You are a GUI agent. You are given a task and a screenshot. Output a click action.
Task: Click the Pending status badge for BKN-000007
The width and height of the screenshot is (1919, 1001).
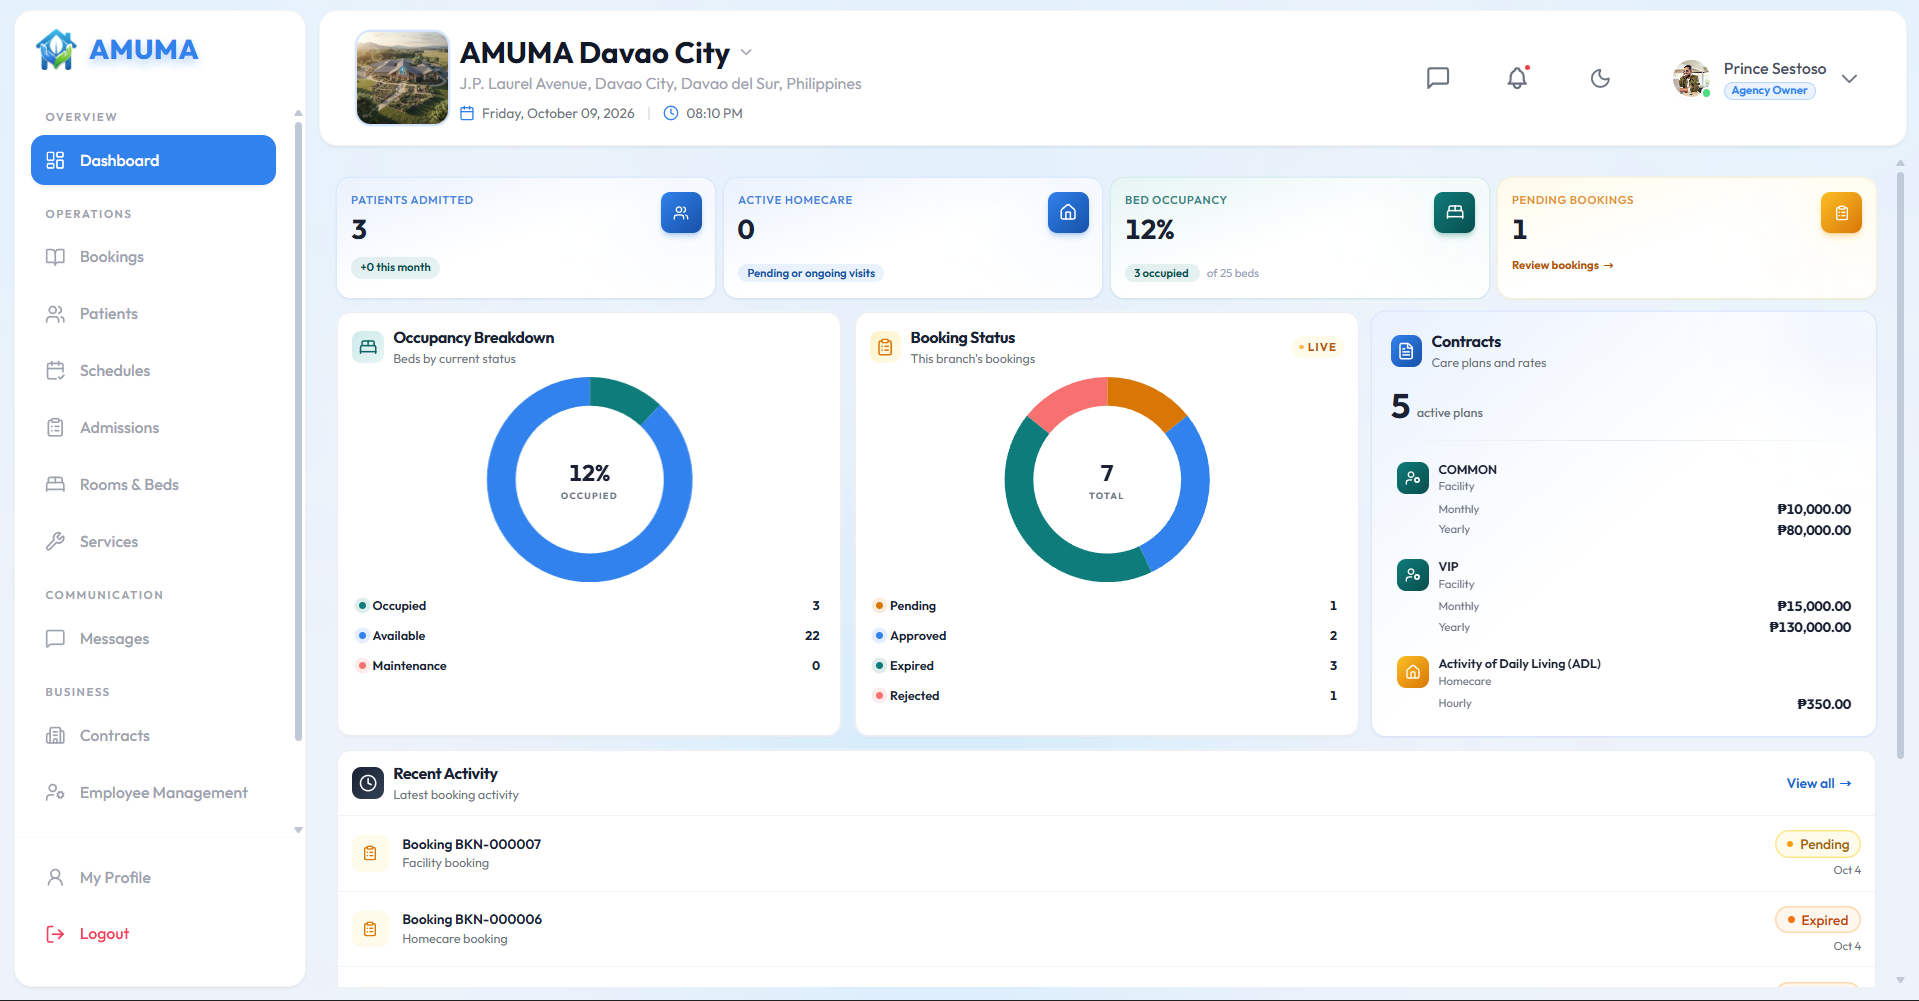tap(1818, 845)
